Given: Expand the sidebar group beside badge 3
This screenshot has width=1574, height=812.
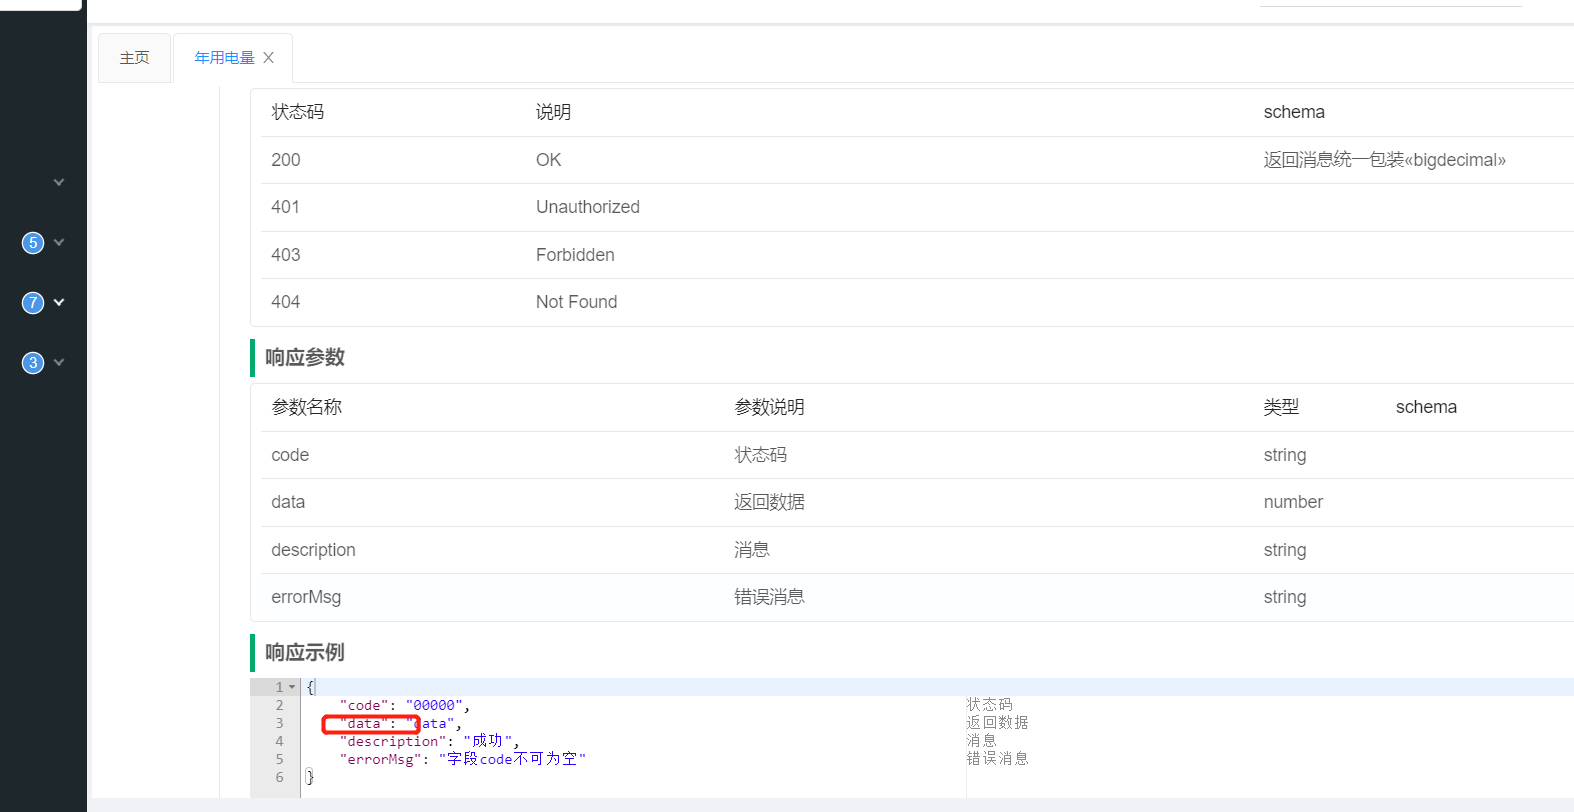Looking at the screenshot, I should [59, 363].
